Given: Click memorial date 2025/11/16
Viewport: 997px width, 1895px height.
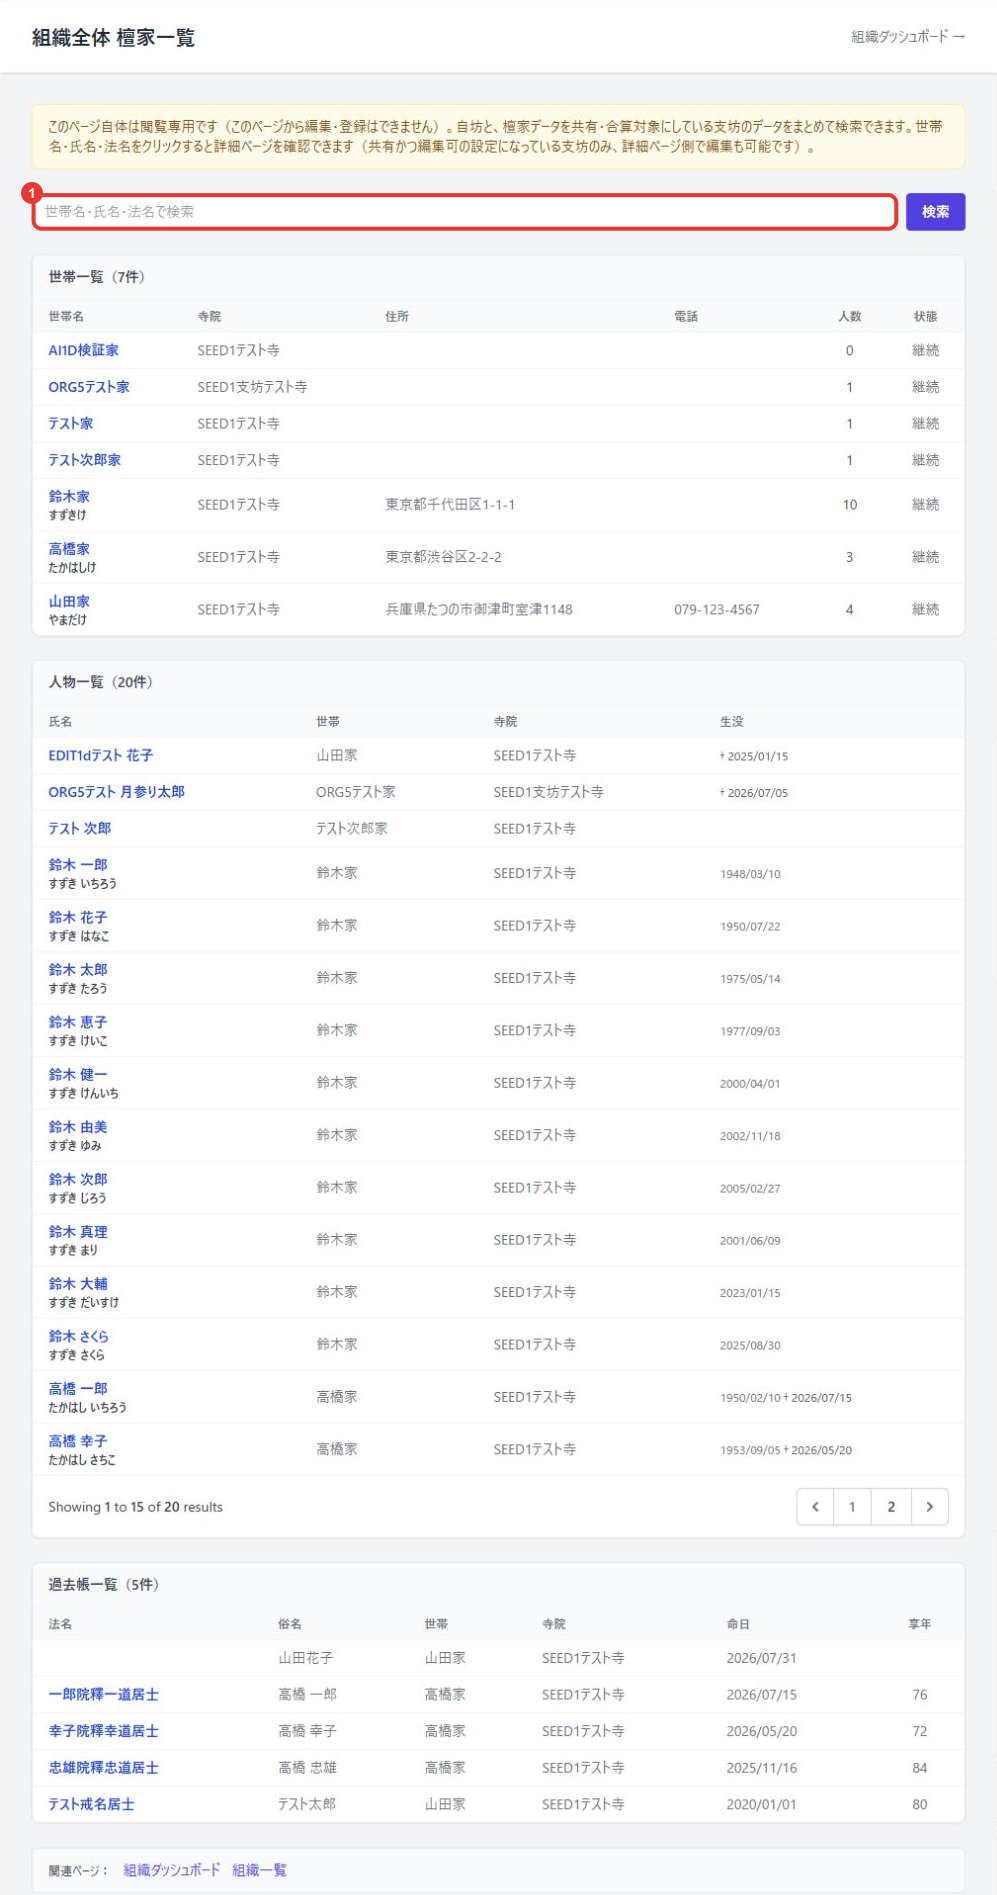Looking at the screenshot, I should (762, 1768).
